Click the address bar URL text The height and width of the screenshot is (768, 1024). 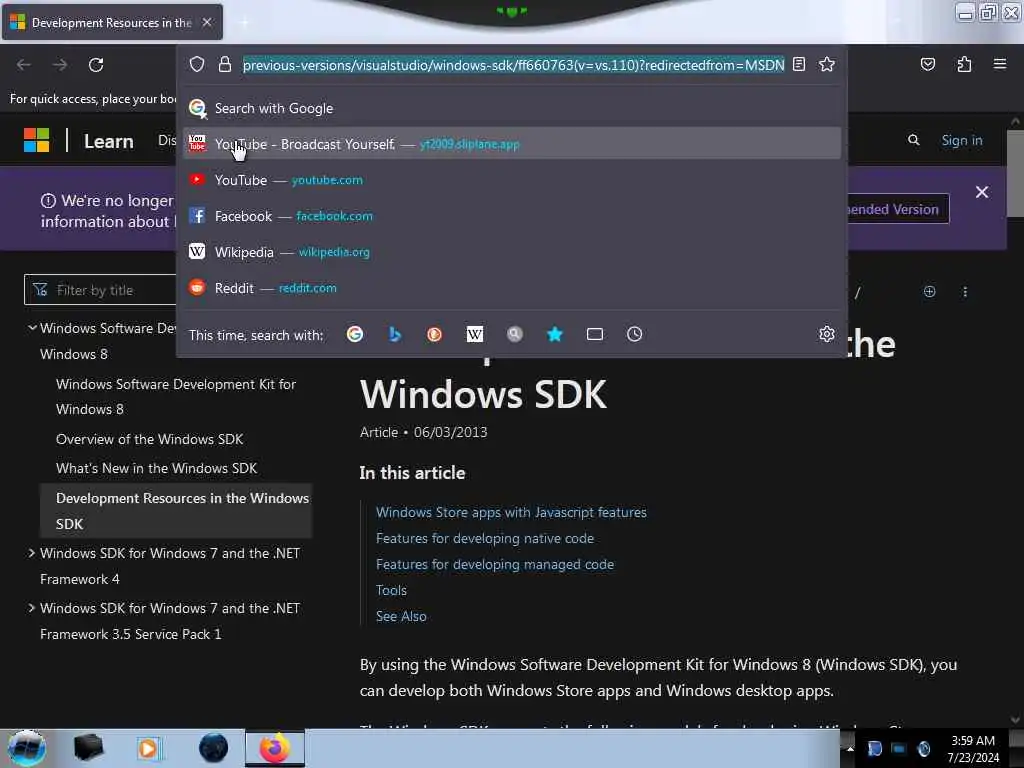513,65
